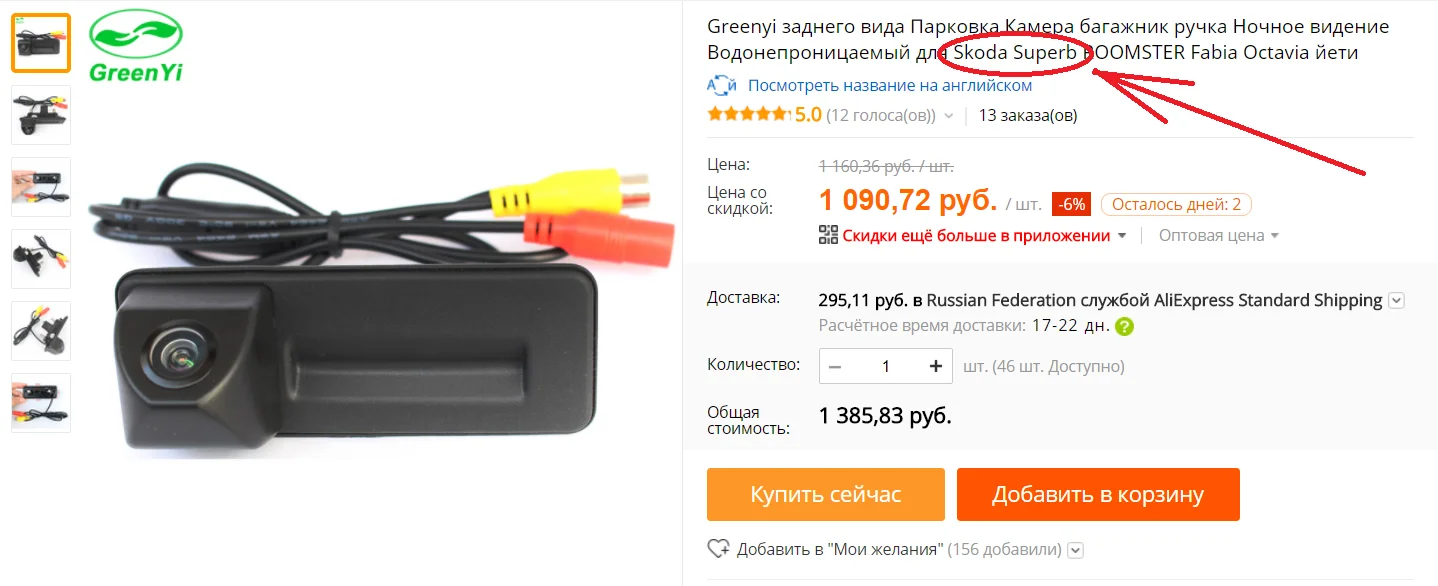Click the QR code icon for app discounts
The height and width of the screenshot is (586, 1438).
(827, 236)
